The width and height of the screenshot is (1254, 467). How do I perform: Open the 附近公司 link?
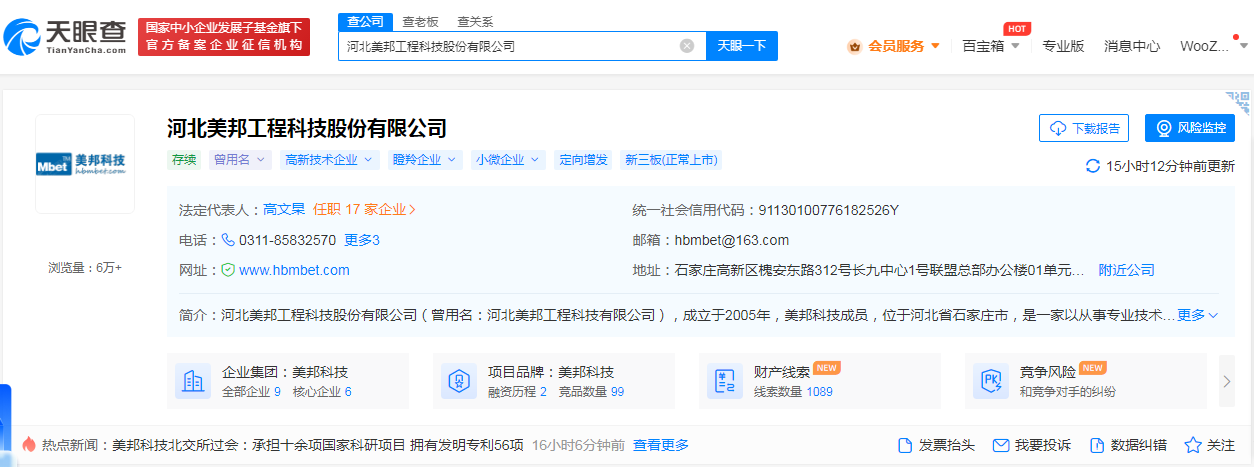1126,270
